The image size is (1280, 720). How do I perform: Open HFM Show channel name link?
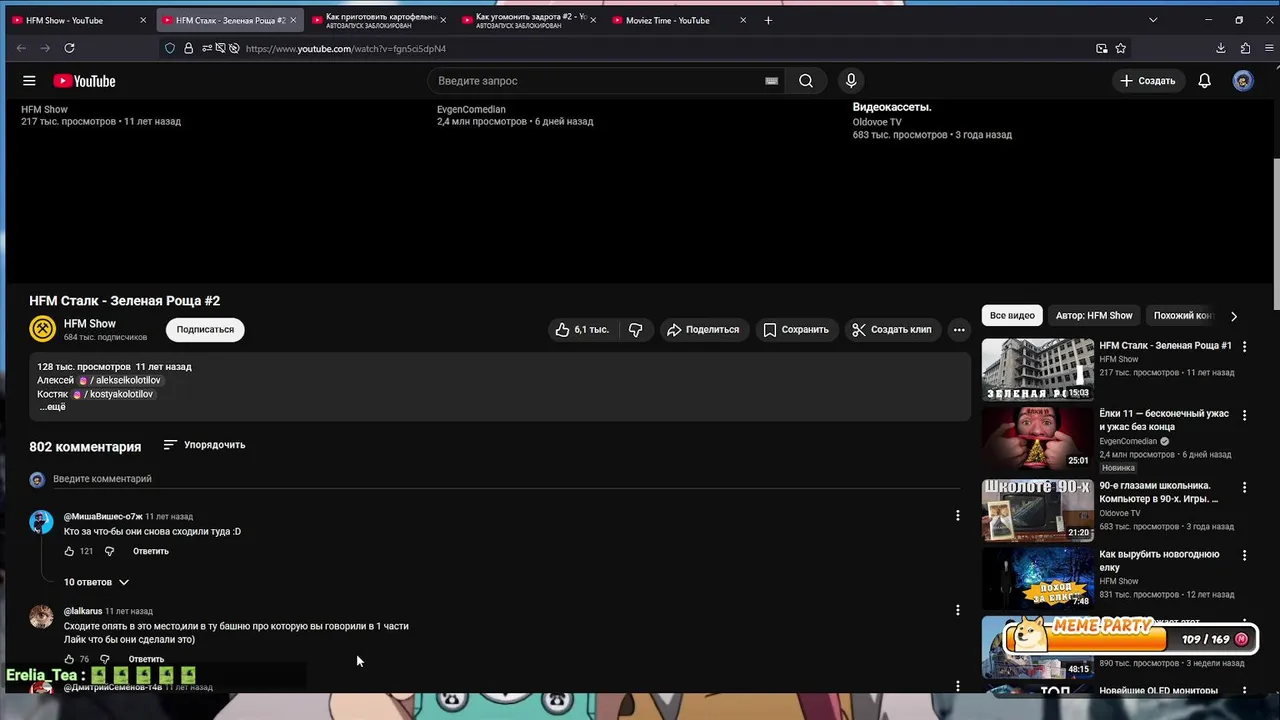click(90, 324)
